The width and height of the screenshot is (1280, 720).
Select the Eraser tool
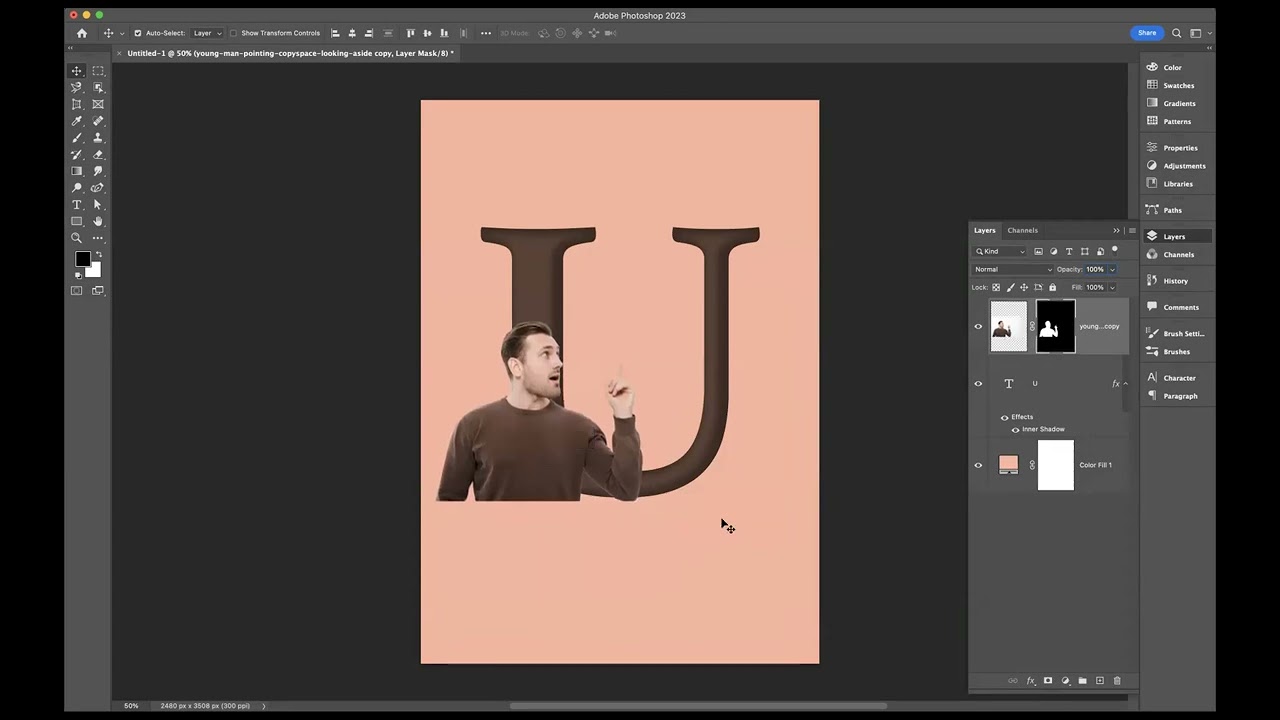(x=98, y=155)
